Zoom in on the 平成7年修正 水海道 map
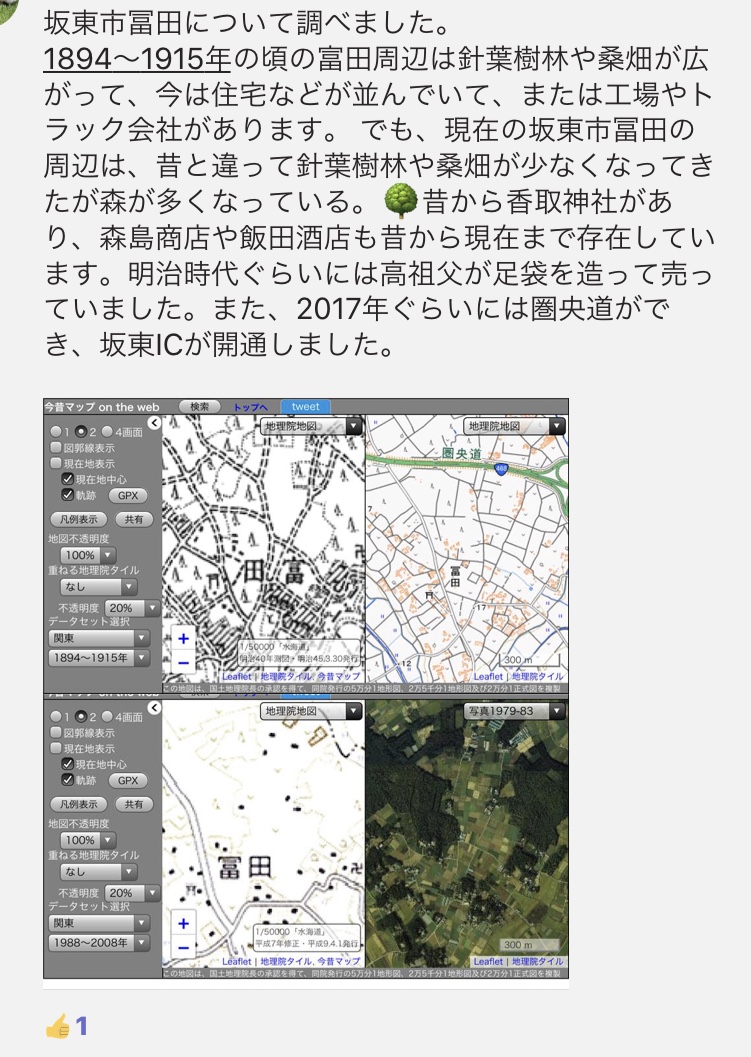This screenshot has height=1057, width=751. 183,924
